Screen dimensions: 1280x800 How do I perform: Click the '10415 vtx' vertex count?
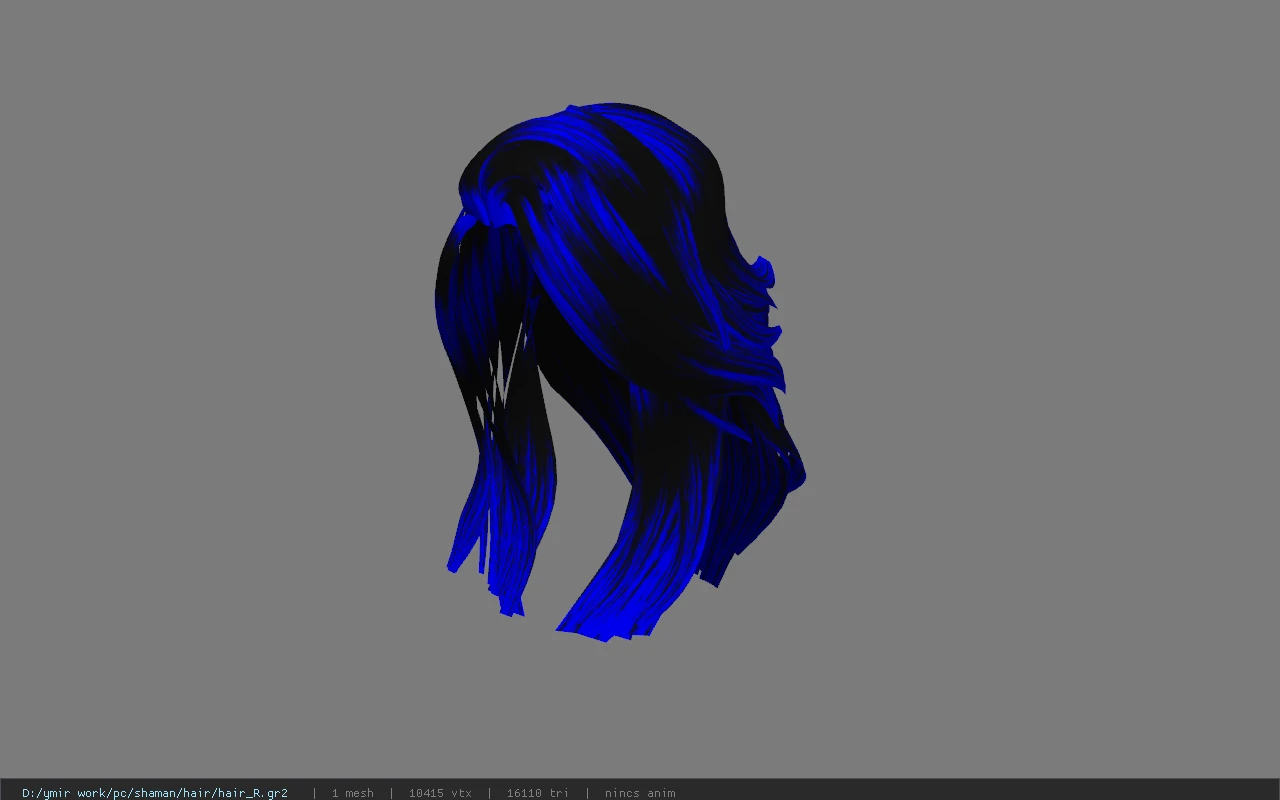pos(440,793)
